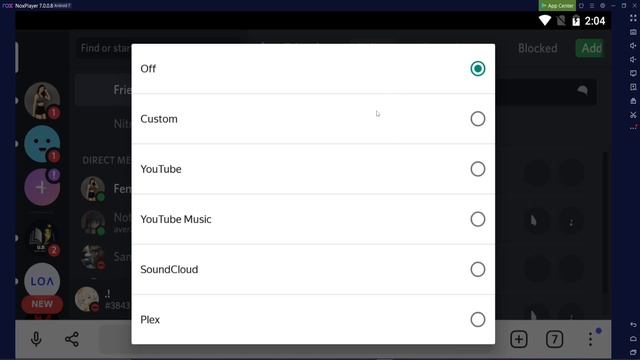The width and height of the screenshot is (640, 360).
Task: Open new tab with plus square icon
Action: click(x=519, y=339)
